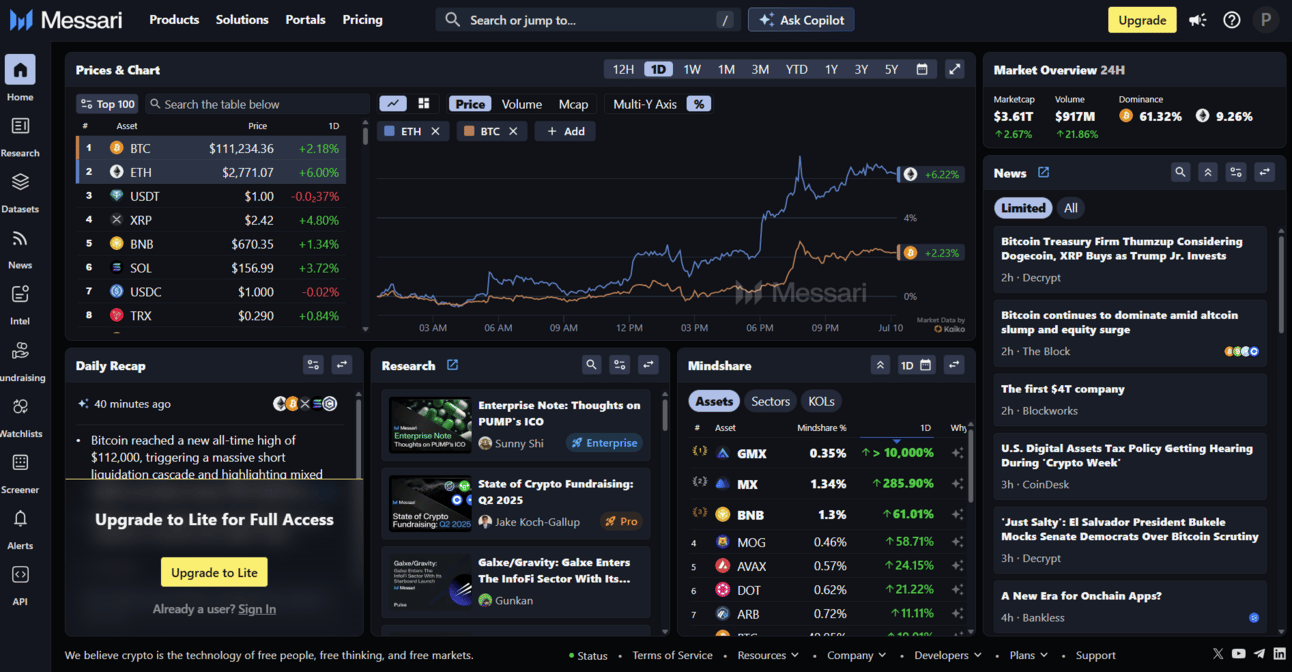The width and height of the screenshot is (1292, 672).
Task: Expand the Resources footer menu
Action: pyautogui.click(x=768, y=655)
